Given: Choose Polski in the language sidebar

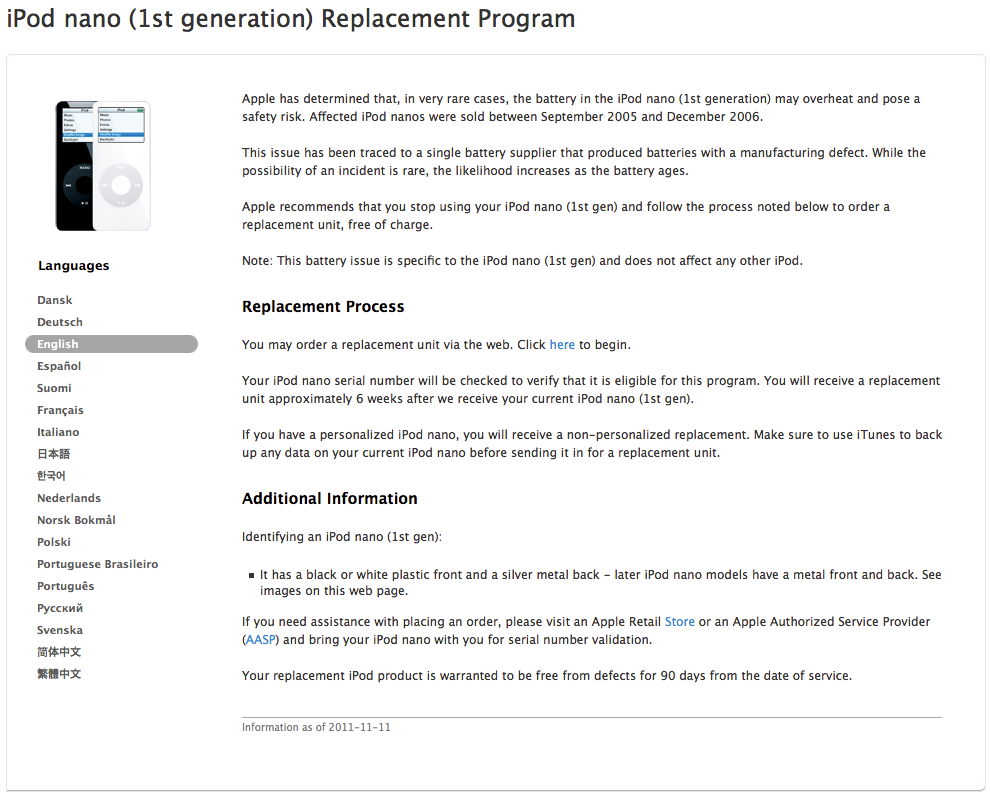Looking at the screenshot, I should click(54, 542).
